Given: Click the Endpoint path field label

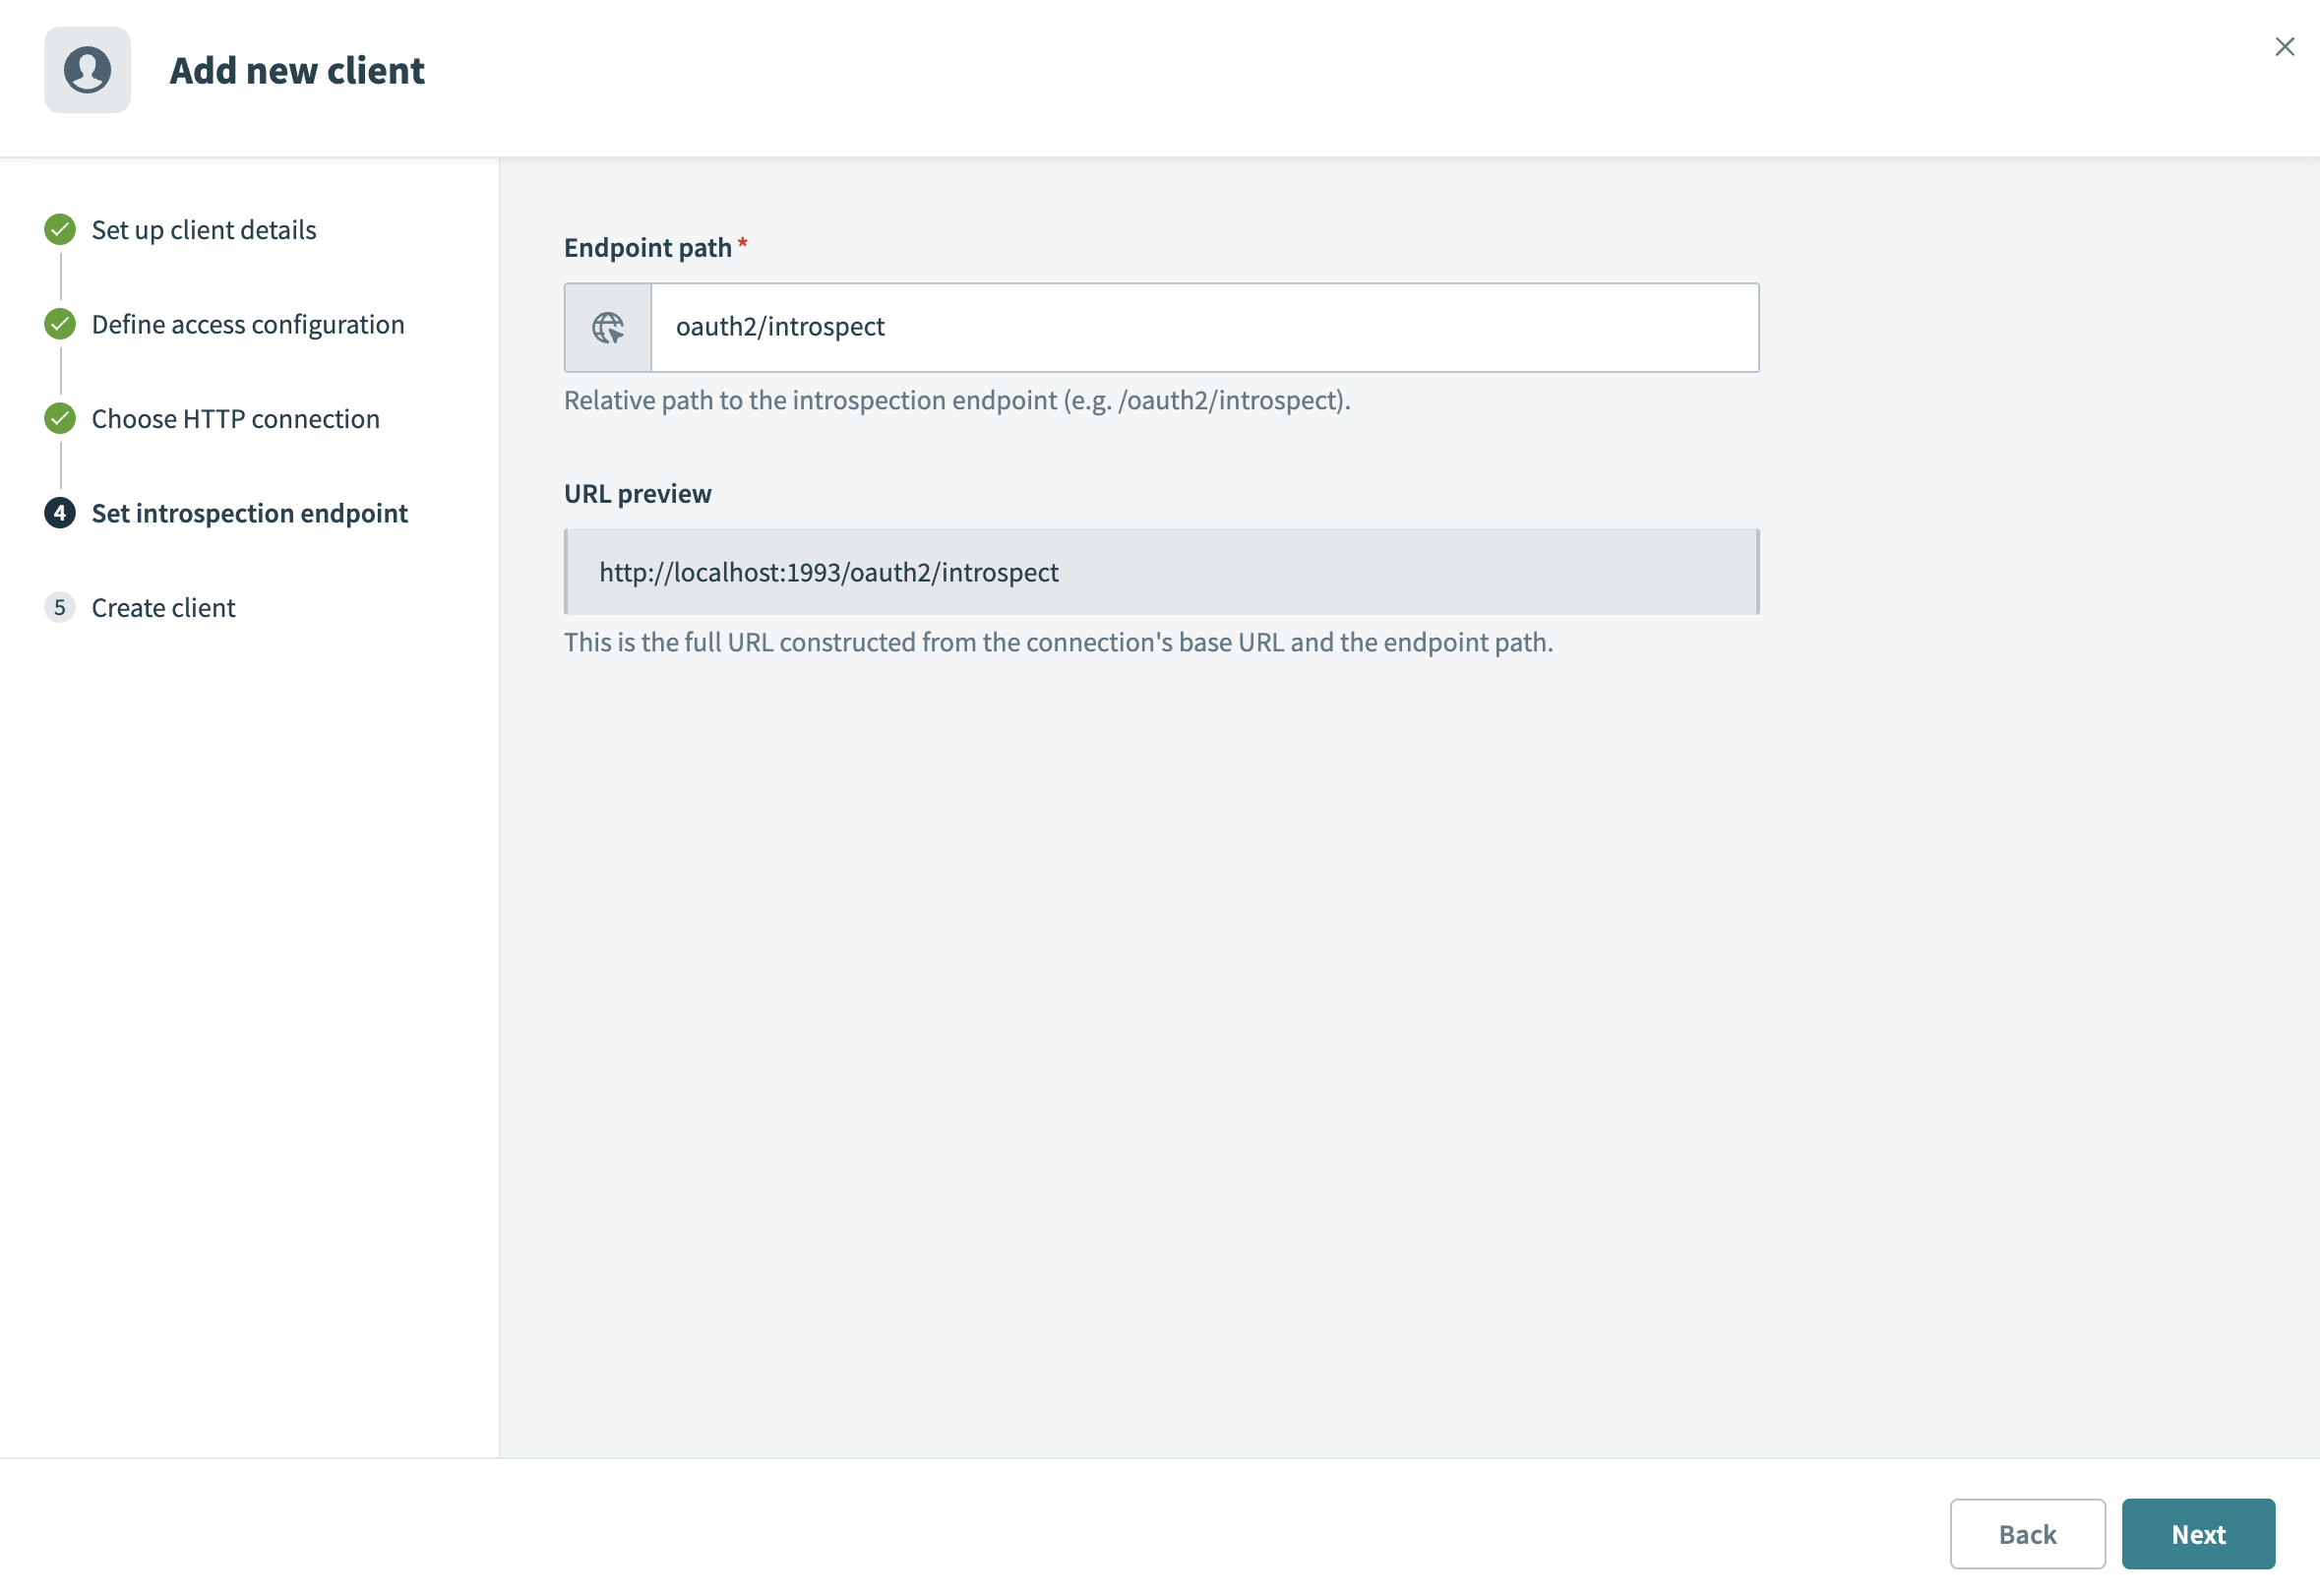Looking at the screenshot, I should click(648, 247).
